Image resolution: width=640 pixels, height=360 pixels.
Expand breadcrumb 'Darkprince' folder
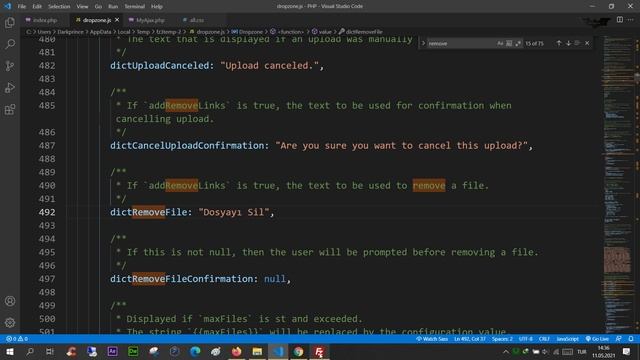point(70,31)
